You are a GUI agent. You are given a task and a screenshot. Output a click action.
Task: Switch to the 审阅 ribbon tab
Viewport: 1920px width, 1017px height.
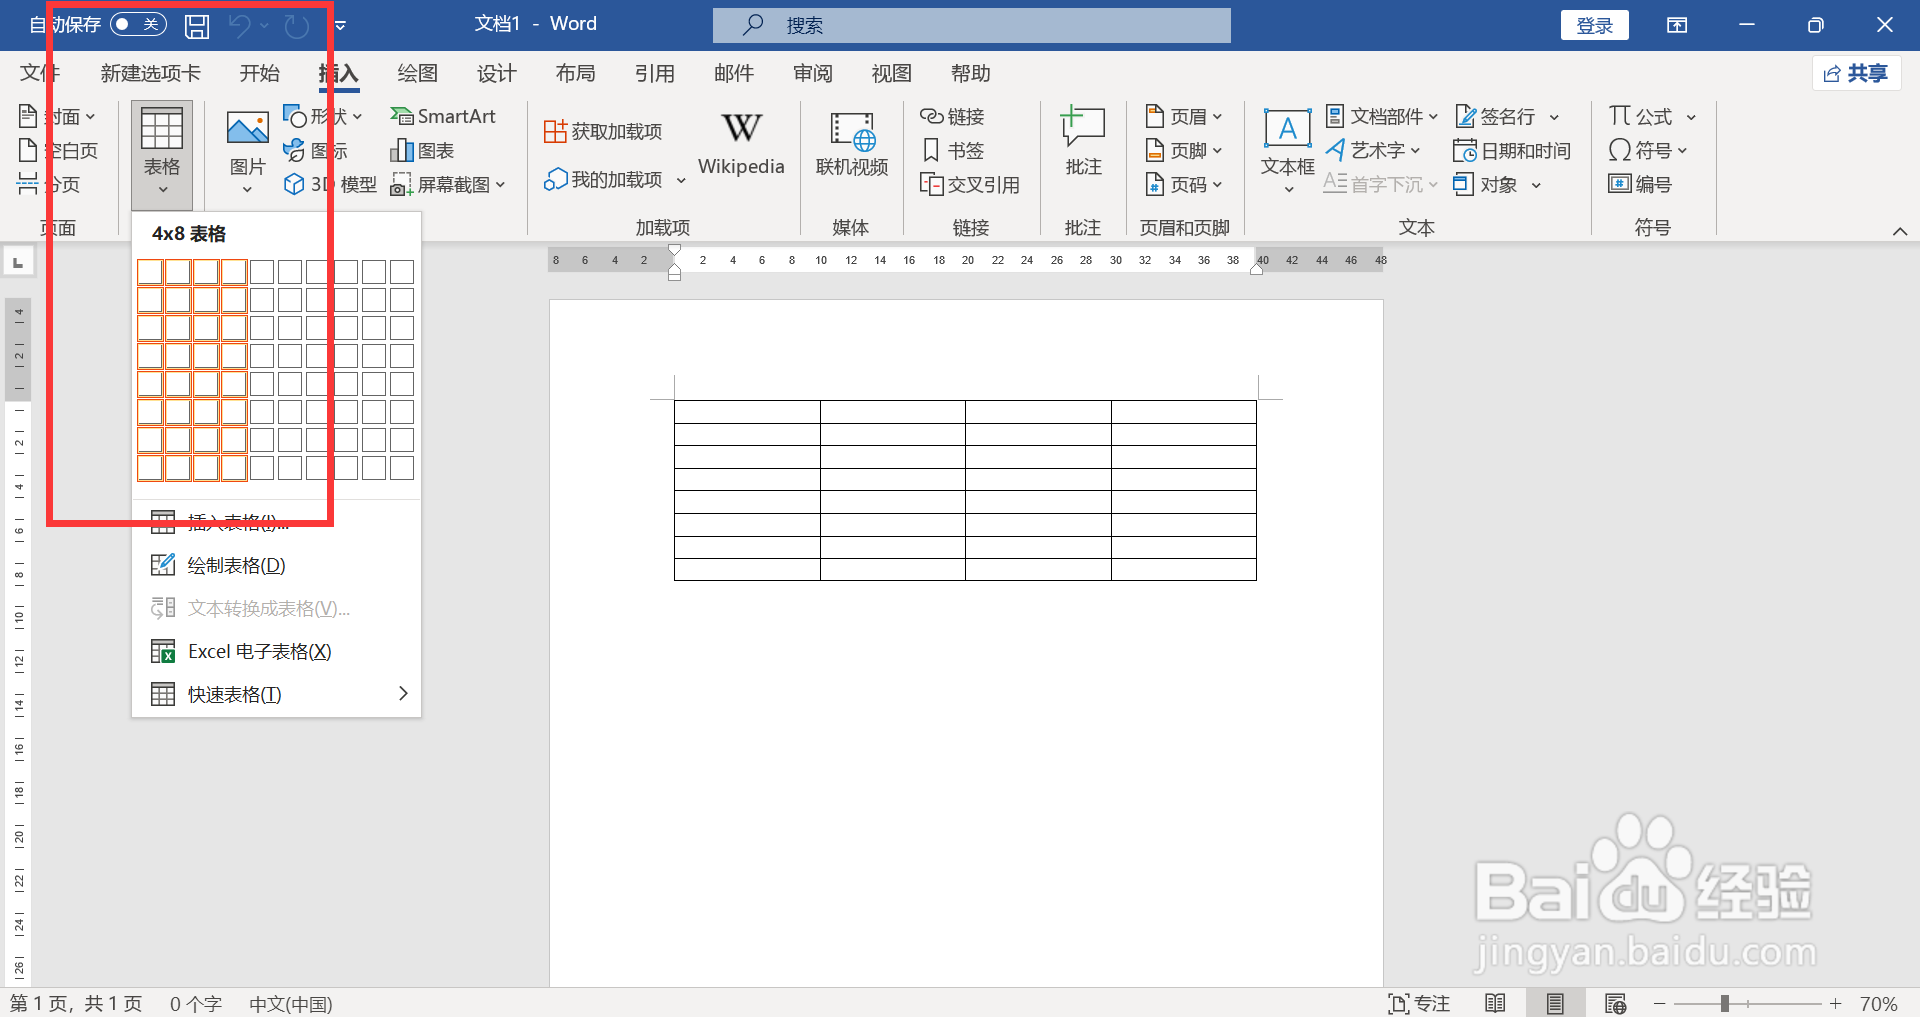pyautogui.click(x=813, y=72)
